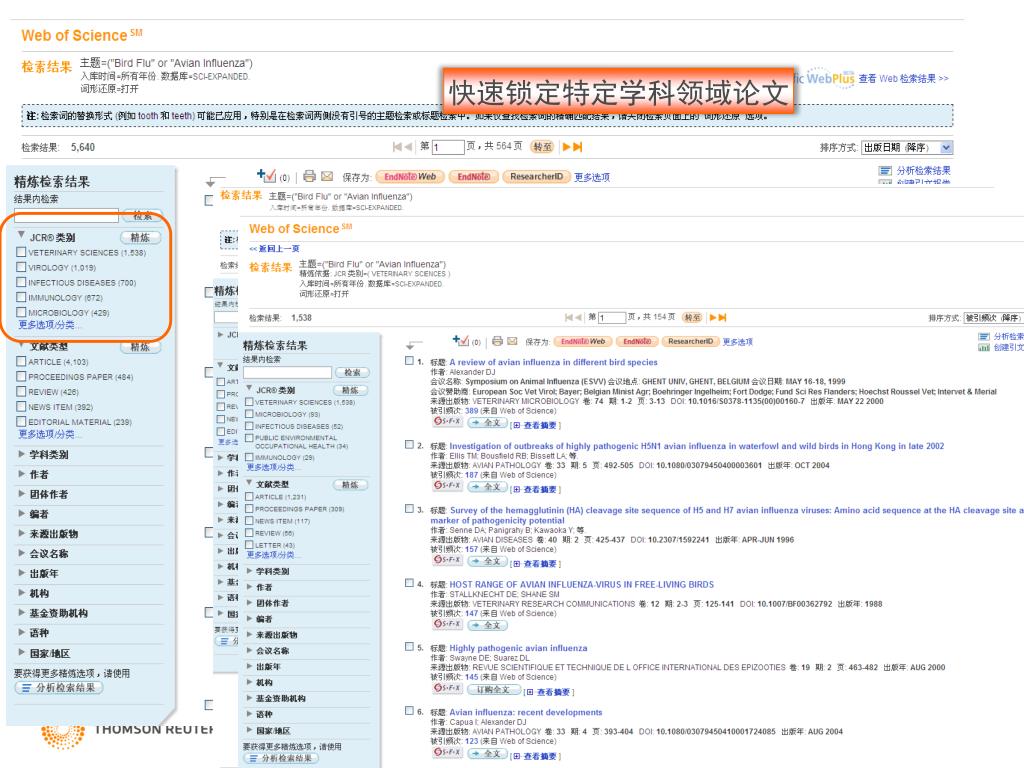The width and height of the screenshot is (1024, 768).
Task: Click 分析检索结果 button at back panel bottom
Action: 59,688
